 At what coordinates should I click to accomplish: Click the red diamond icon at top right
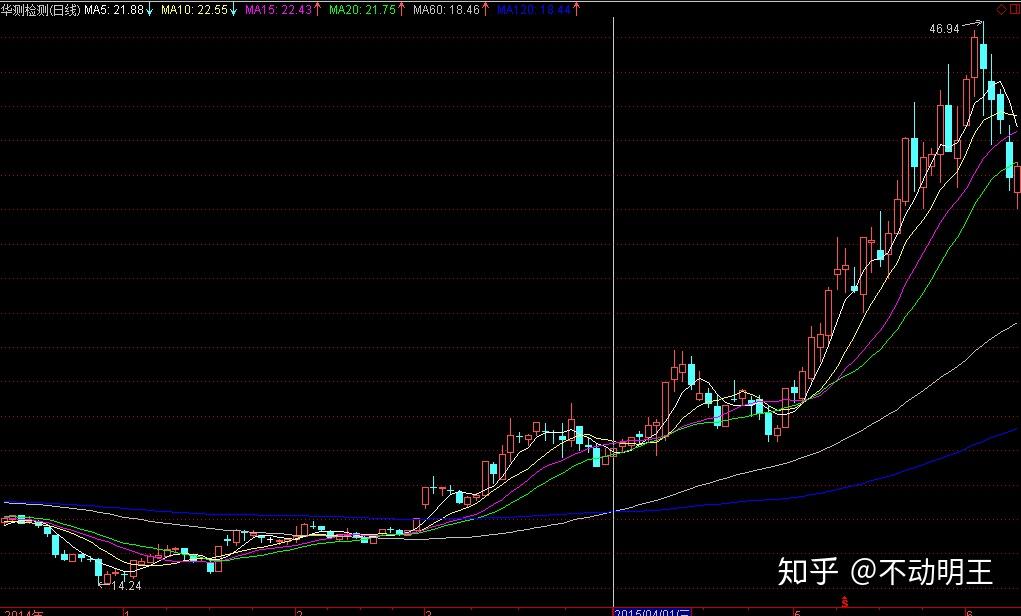click(x=1001, y=9)
